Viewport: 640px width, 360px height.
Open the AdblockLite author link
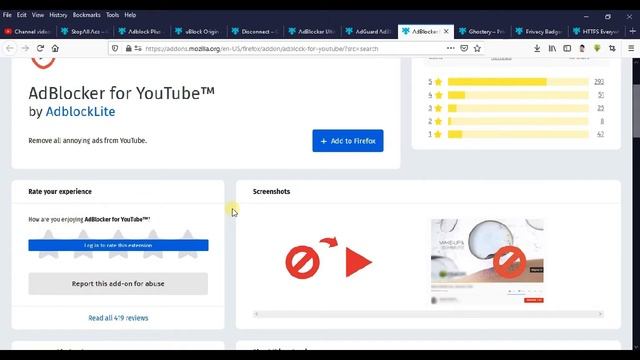80,111
